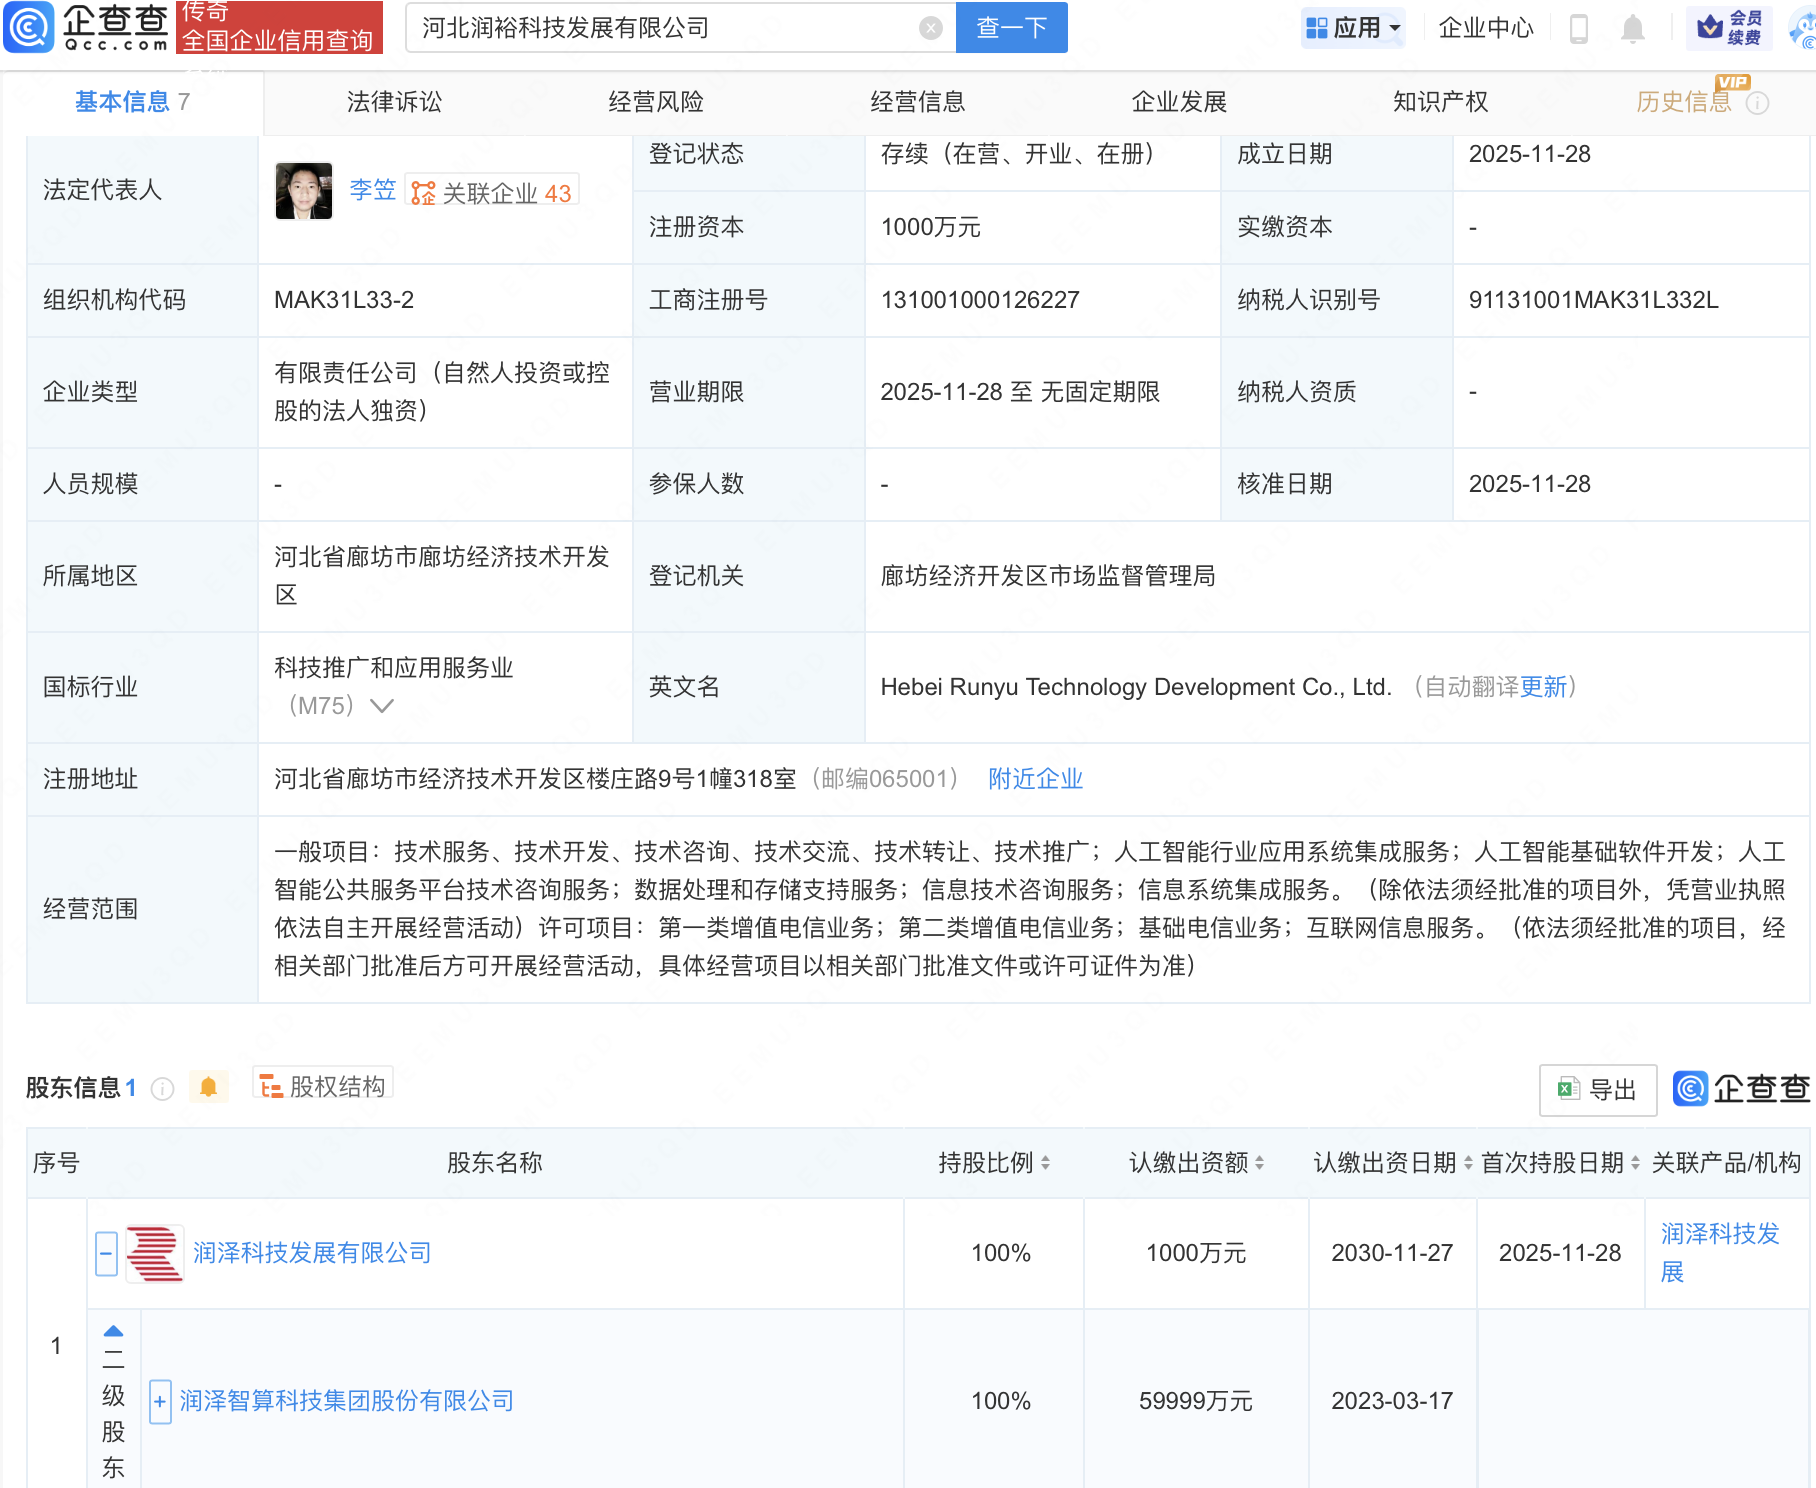Switch to the 知识产权 tab
Image resolution: width=1816 pixels, height=1488 pixels.
pos(1440,102)
